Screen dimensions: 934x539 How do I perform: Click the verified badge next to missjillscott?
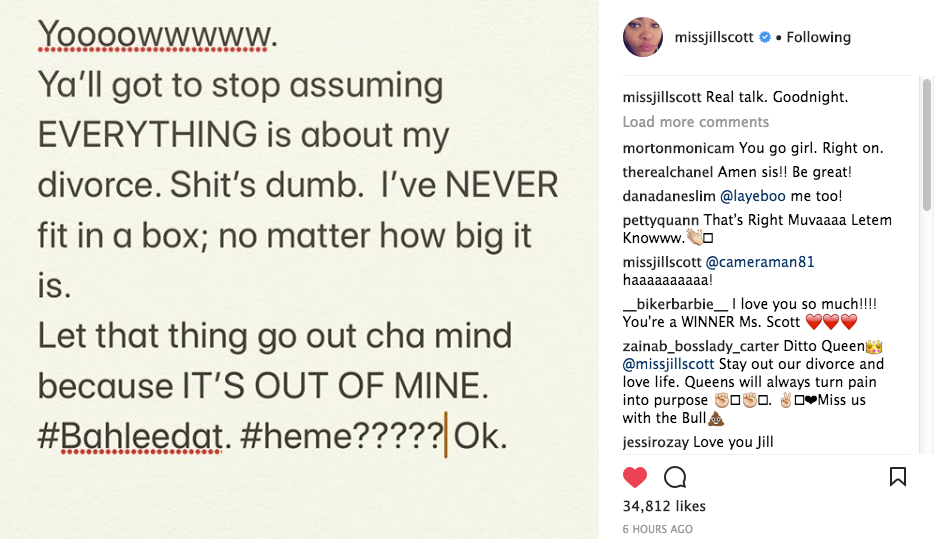765,37
